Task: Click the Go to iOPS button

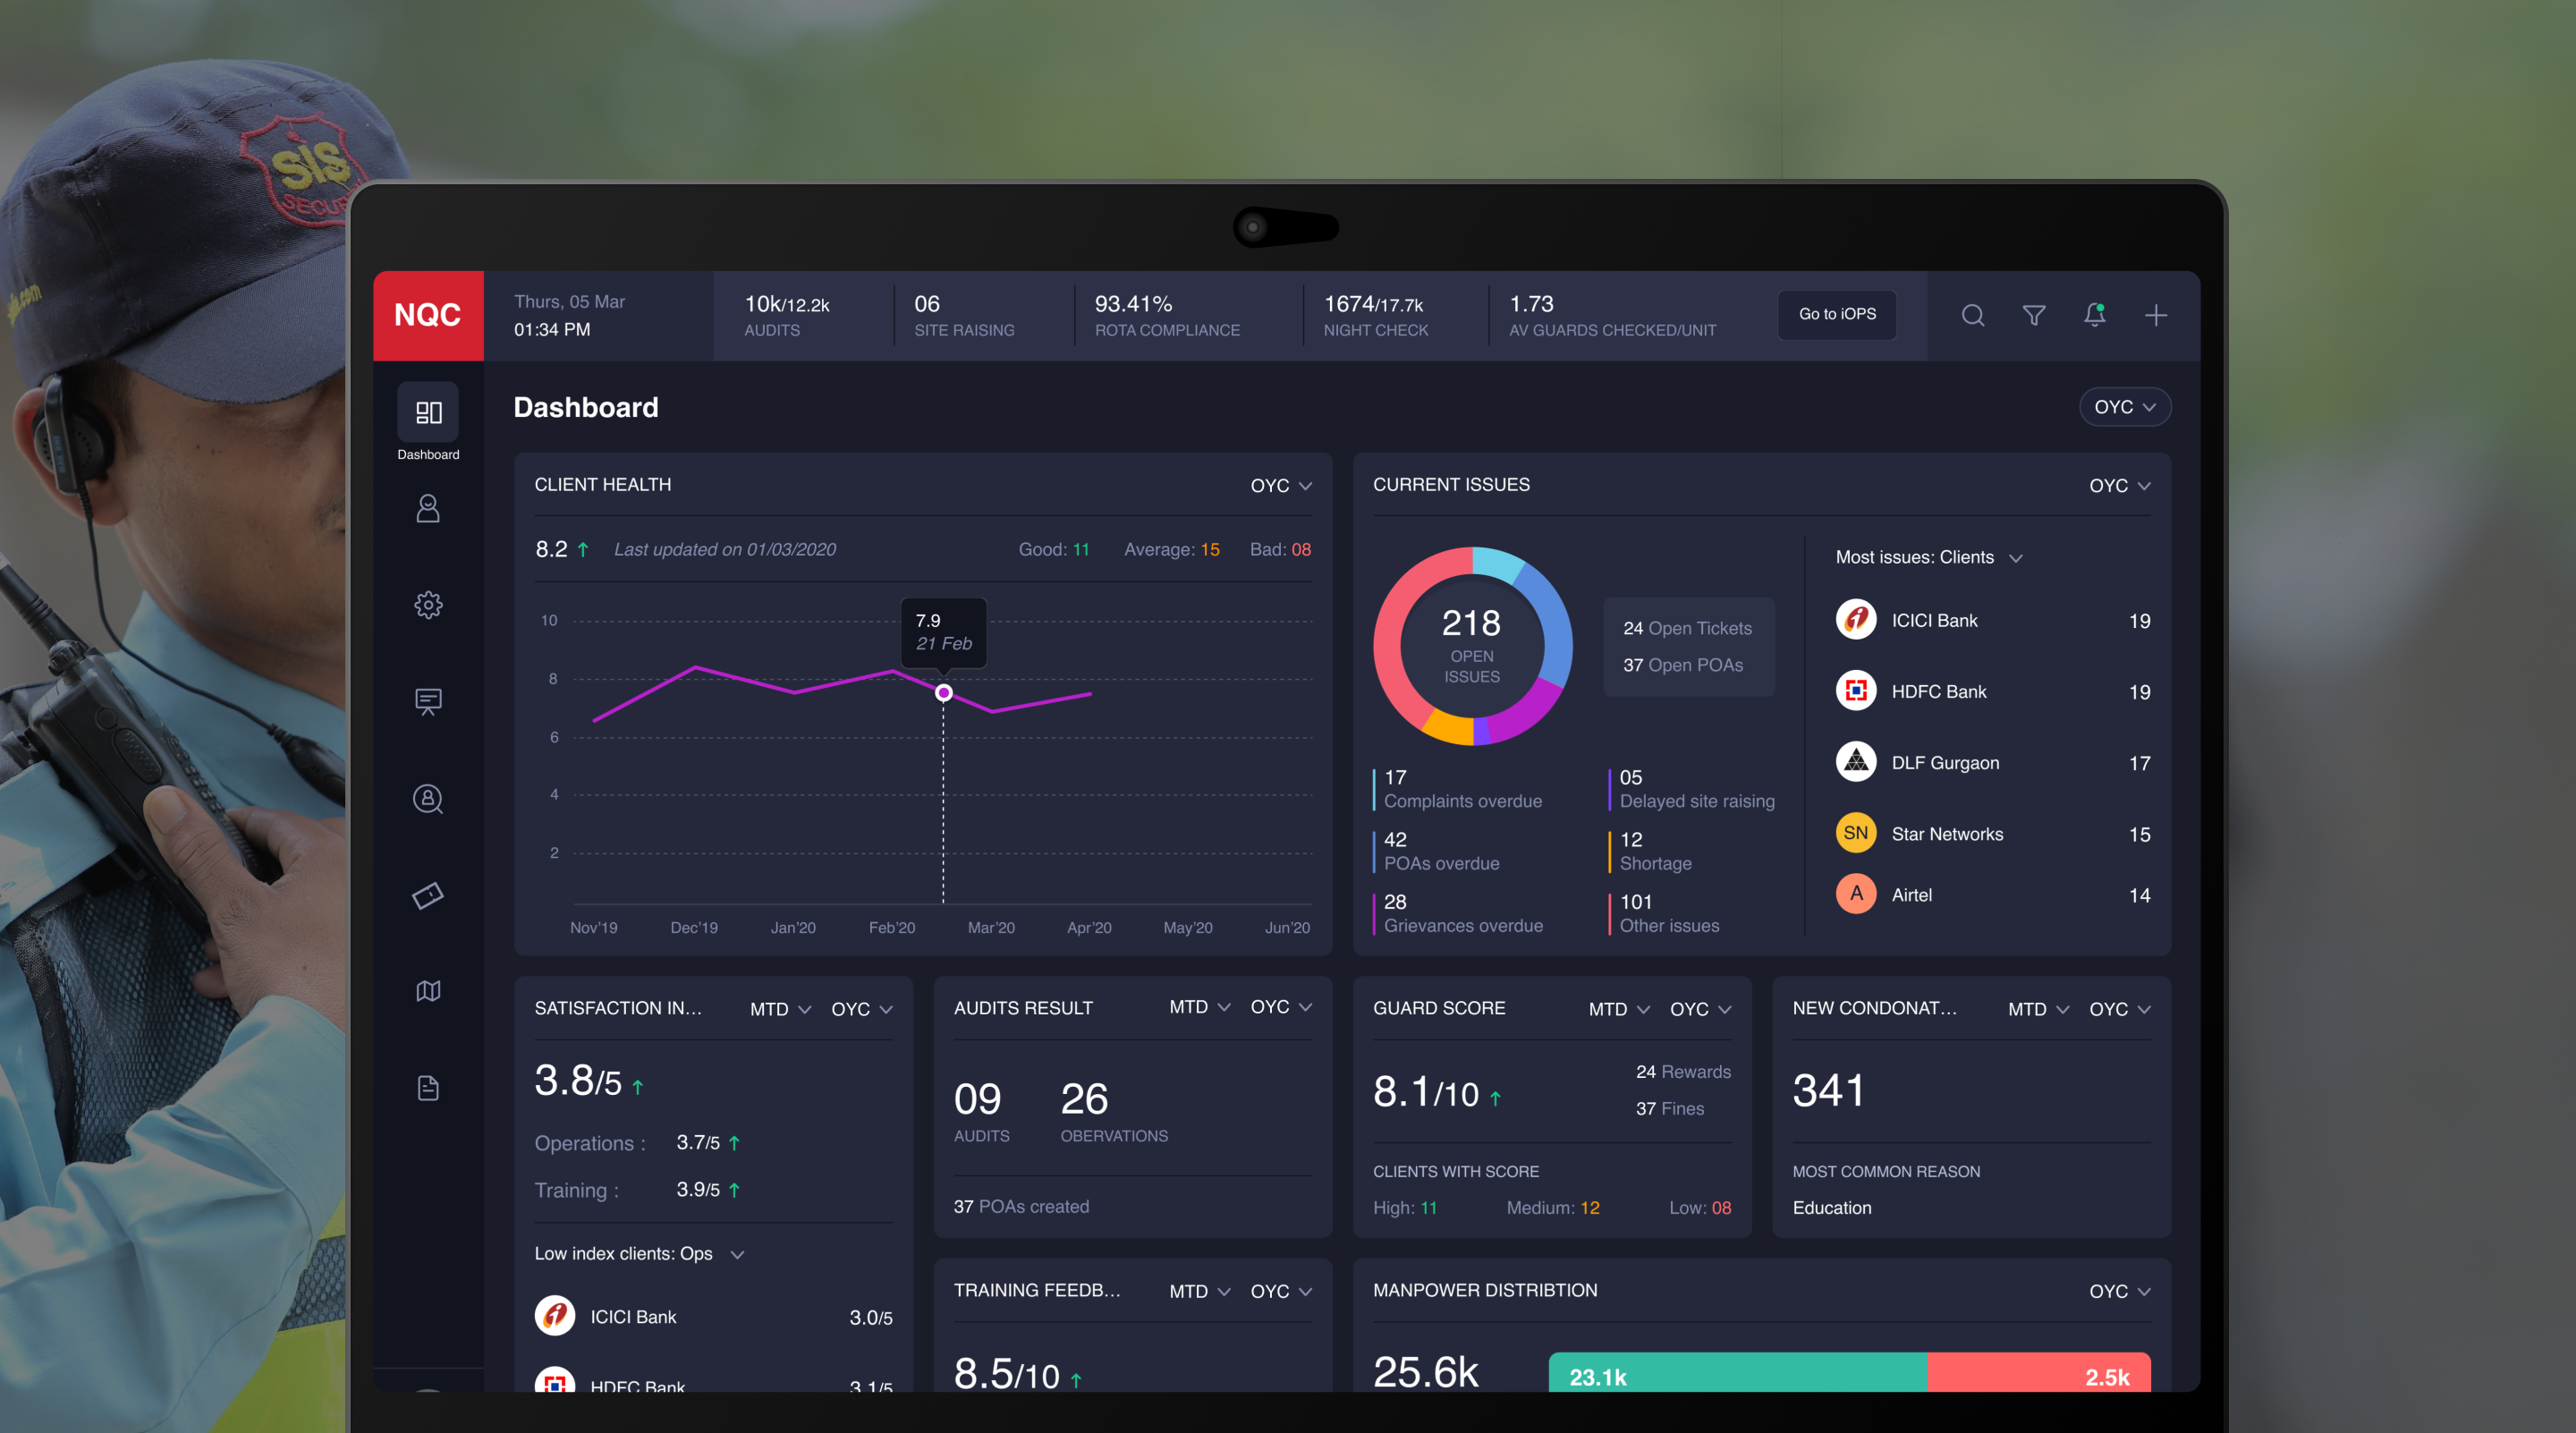Action: click(1836, 314)
